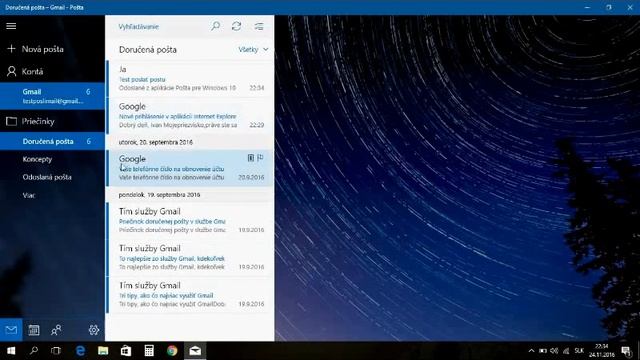Switch to Mail view icon
Viewport: 640px width, 360px height.
(x=11, y=330)
